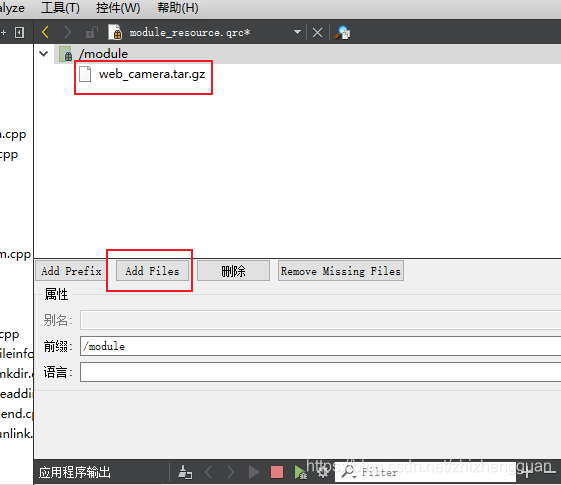The height and width of the screenshot is (485, 561).
Task: Click the magnifier search icon in toolbar
Action: coord(342,33)
